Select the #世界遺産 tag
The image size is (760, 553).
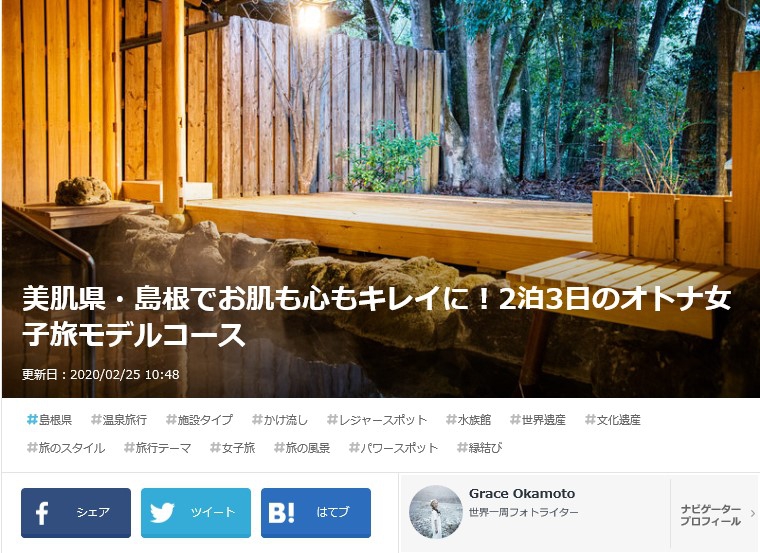tap(538, 420)
